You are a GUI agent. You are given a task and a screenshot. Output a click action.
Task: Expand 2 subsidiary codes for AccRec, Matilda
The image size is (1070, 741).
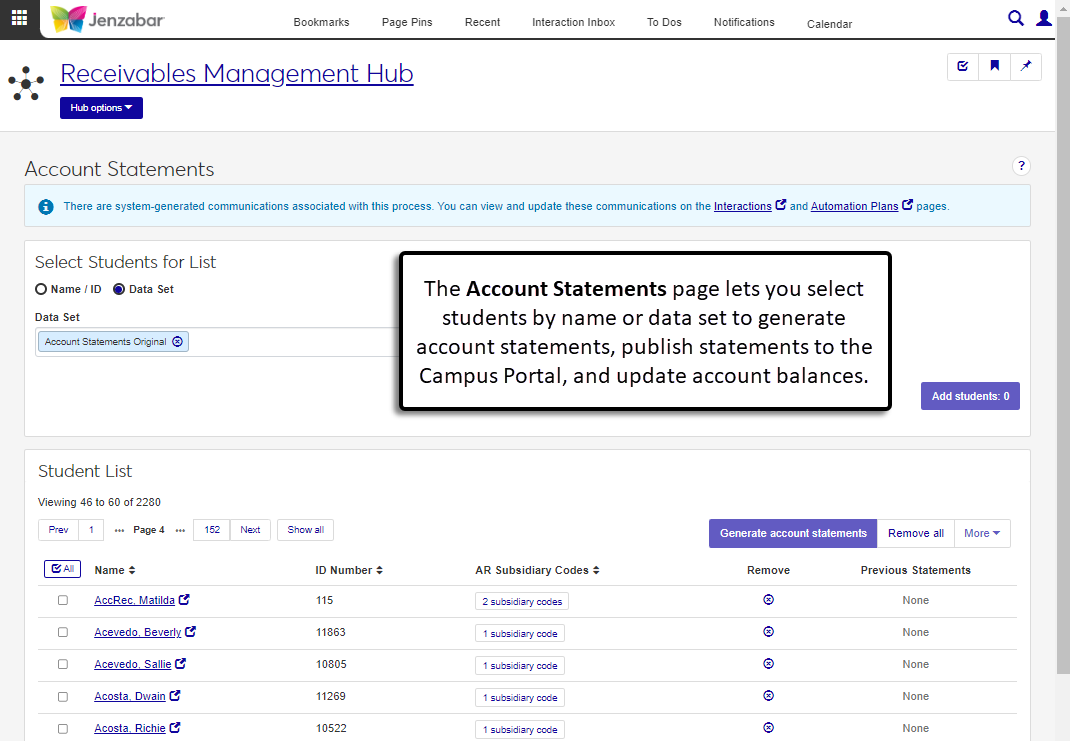[521, 601]
